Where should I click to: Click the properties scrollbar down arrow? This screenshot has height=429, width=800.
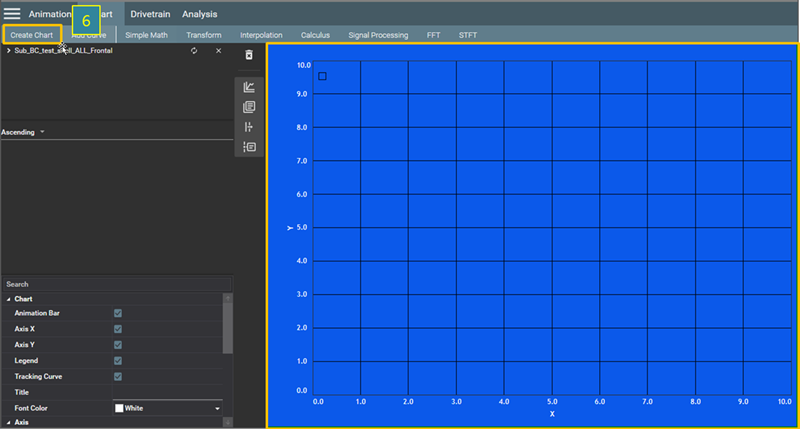(x=228, y=422)
